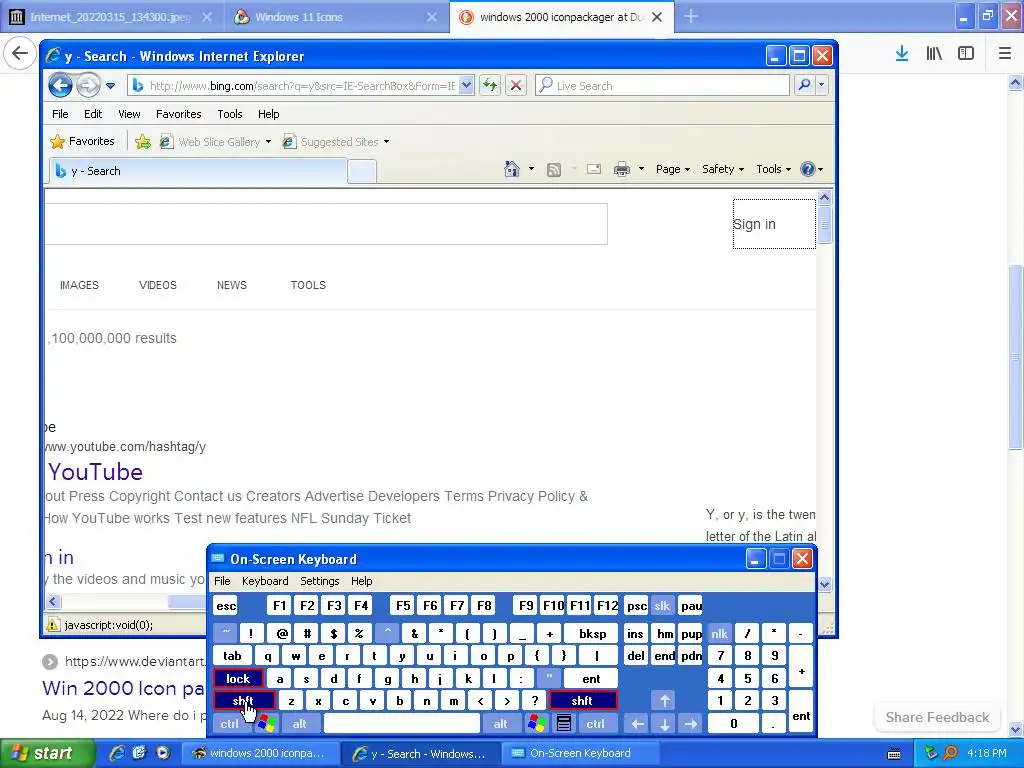Toggle the left alt key
This screenshot has width=1024, height=768.
coord(300,723)
